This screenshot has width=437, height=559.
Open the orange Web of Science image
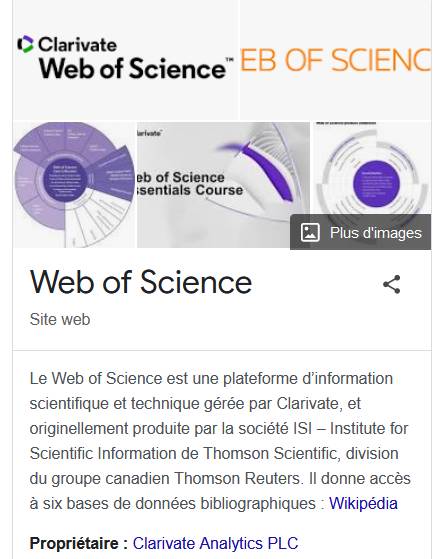click(x=335, y=60)
